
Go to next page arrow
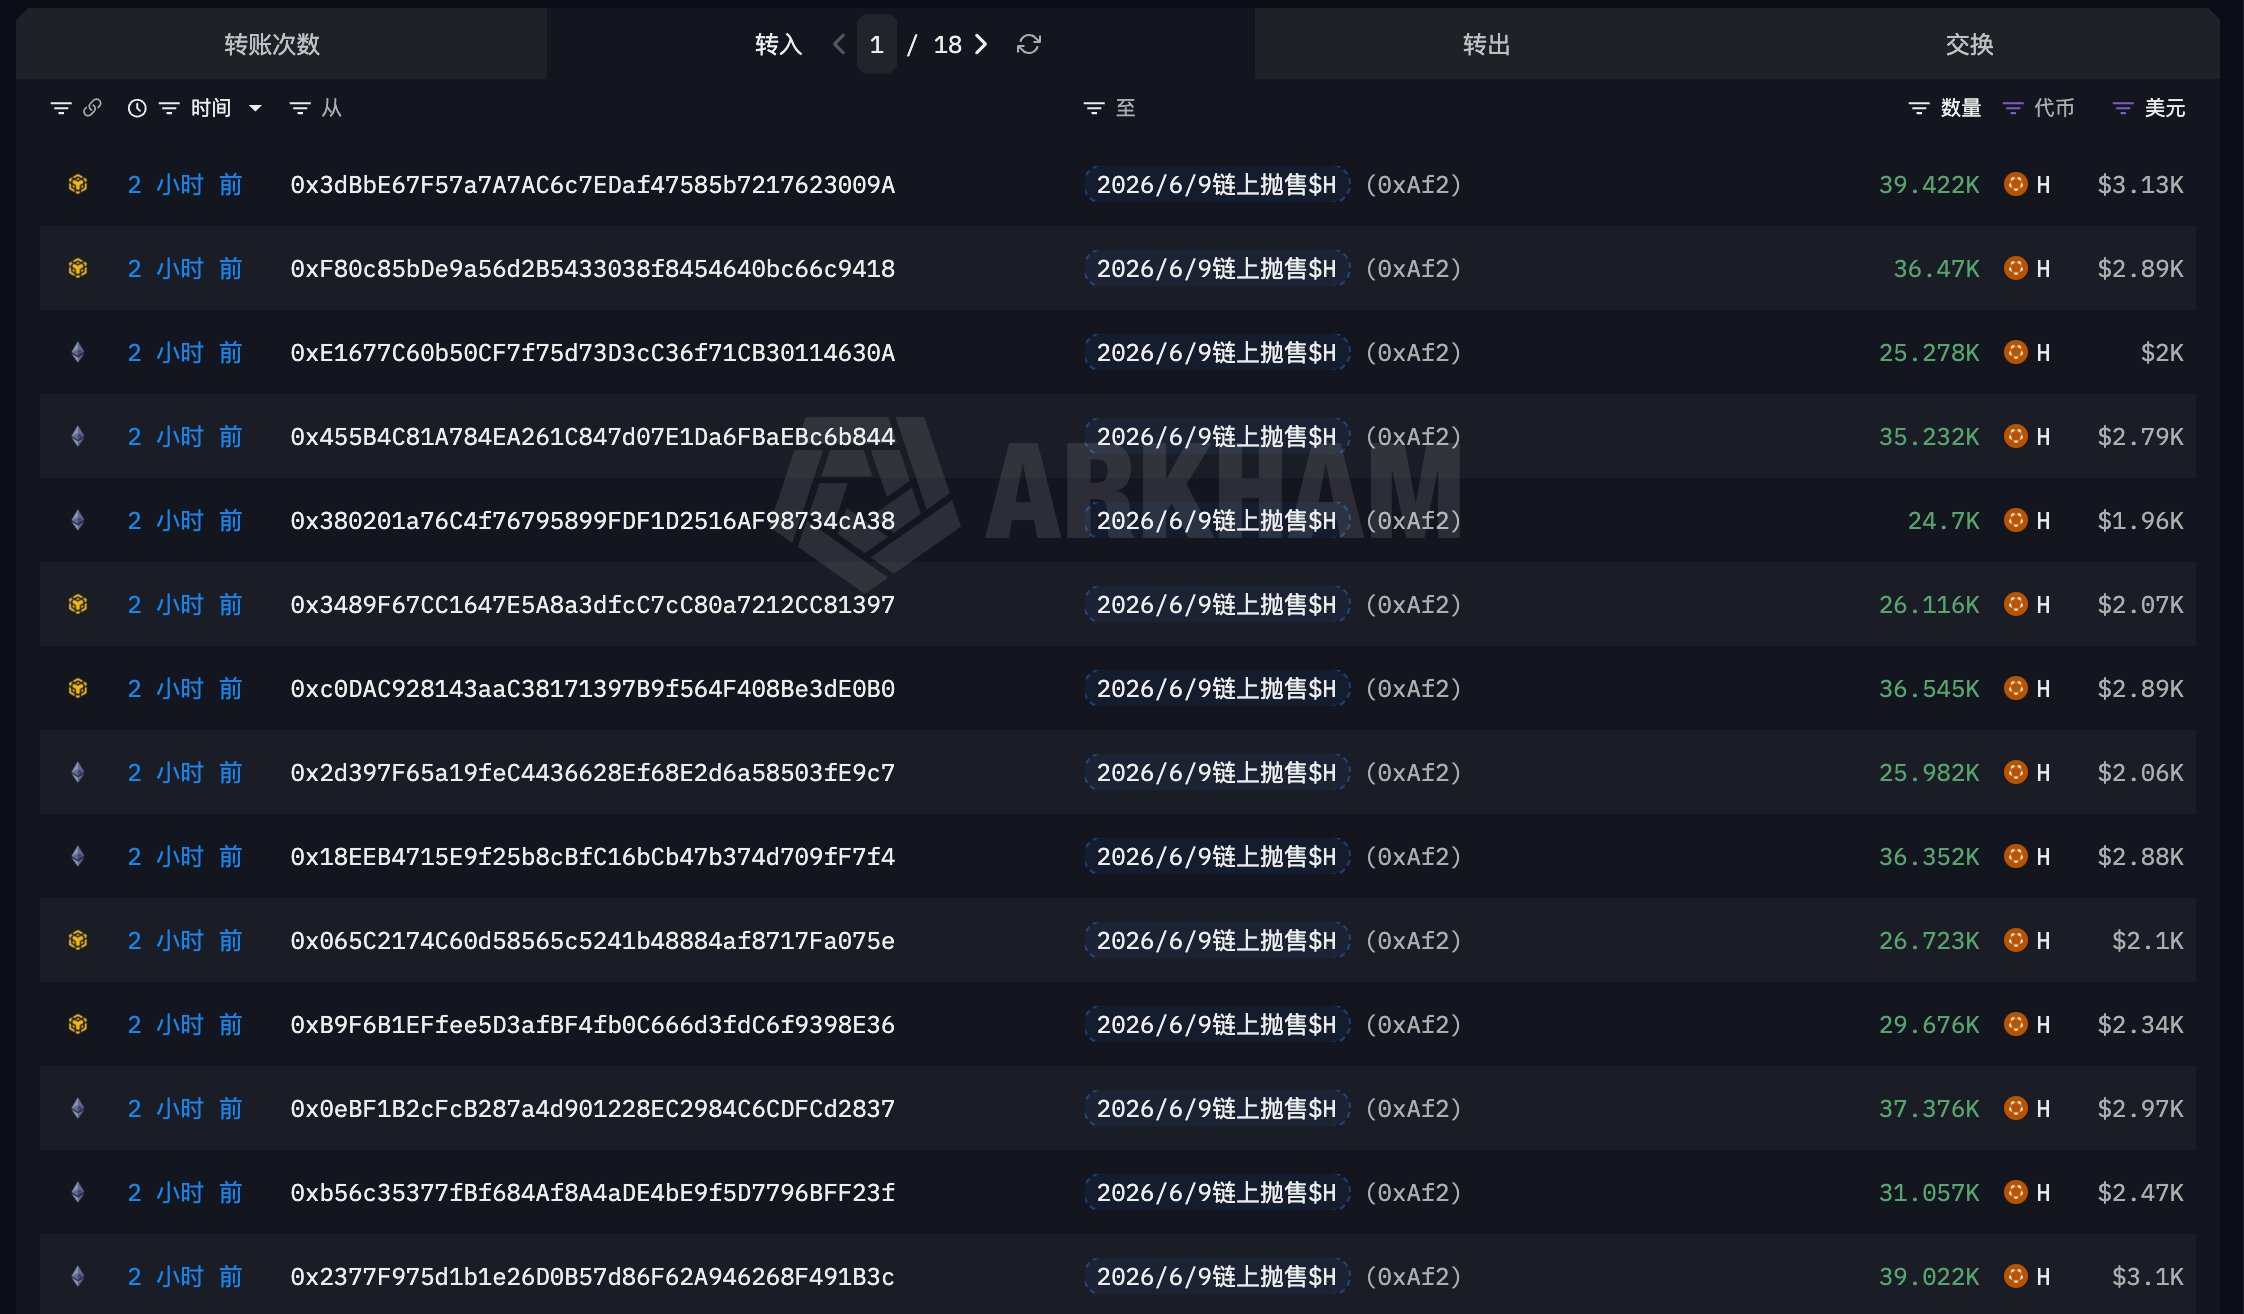pos(981,44)
